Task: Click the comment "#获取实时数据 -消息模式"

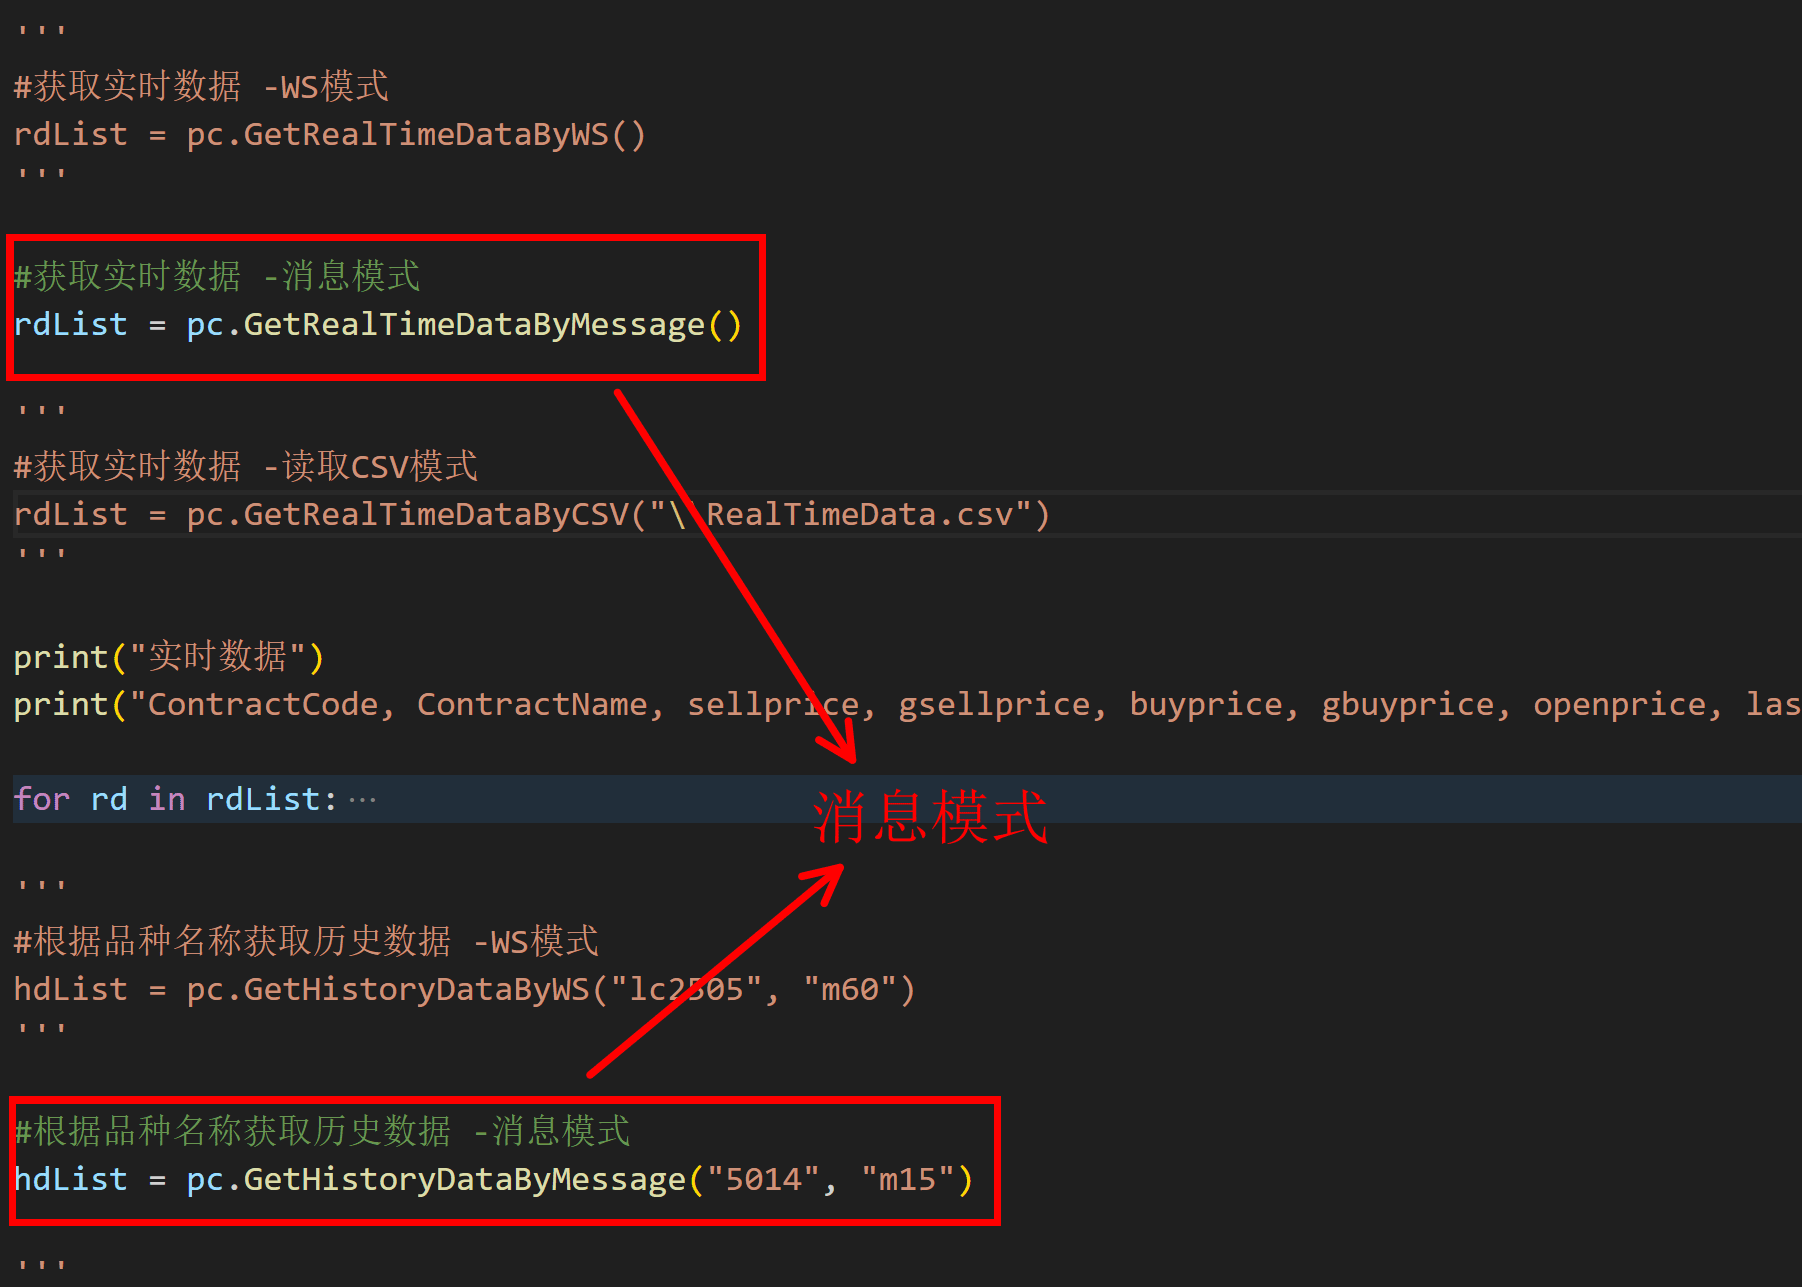Action: point(216,276)
